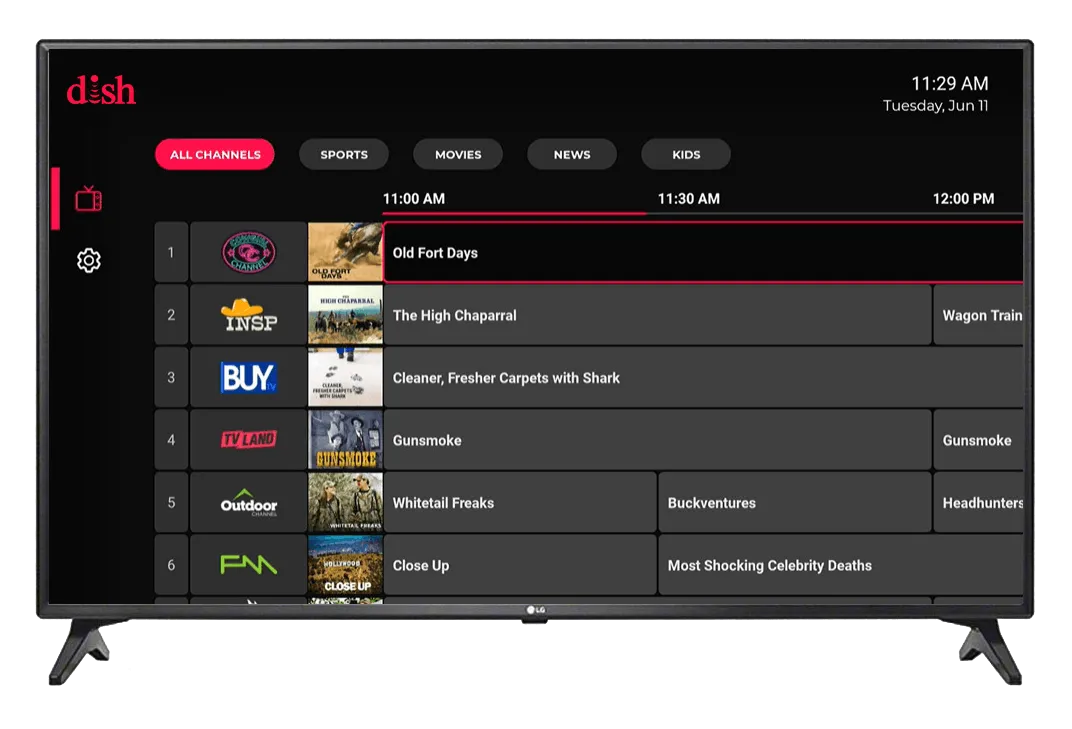Switch to the Sports filter tab
The image size is (1072, 729).
tap(344, 155)
